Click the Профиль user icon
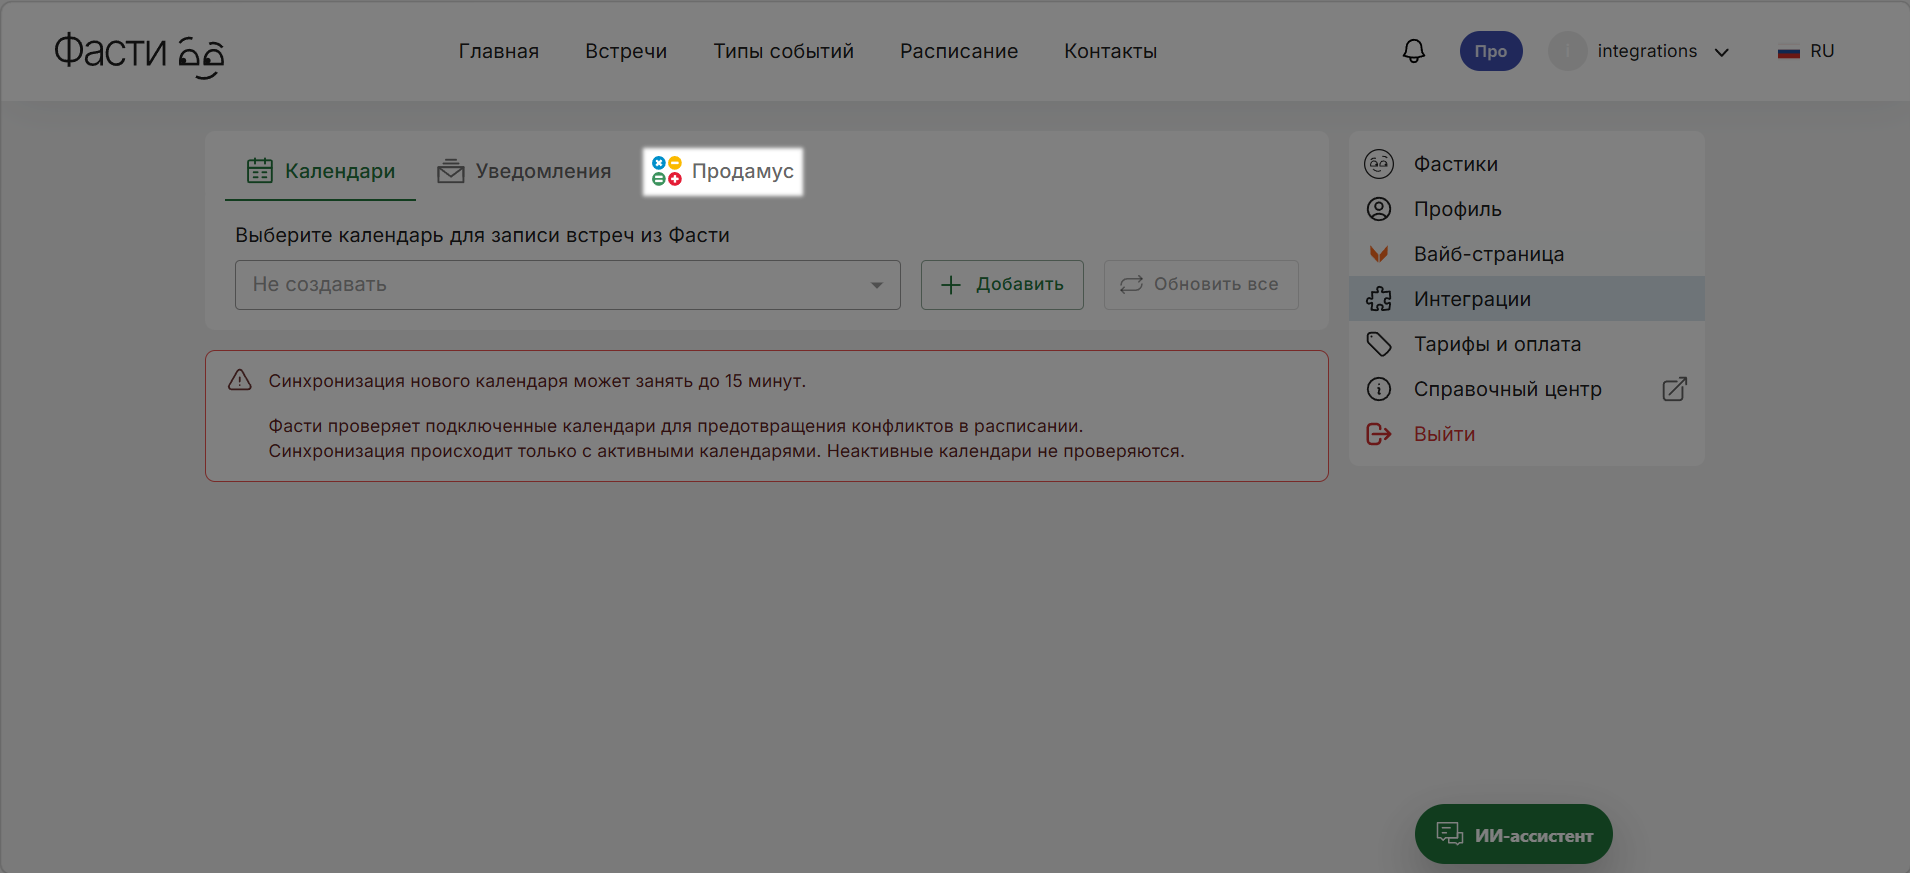 tap(1379, 209)
